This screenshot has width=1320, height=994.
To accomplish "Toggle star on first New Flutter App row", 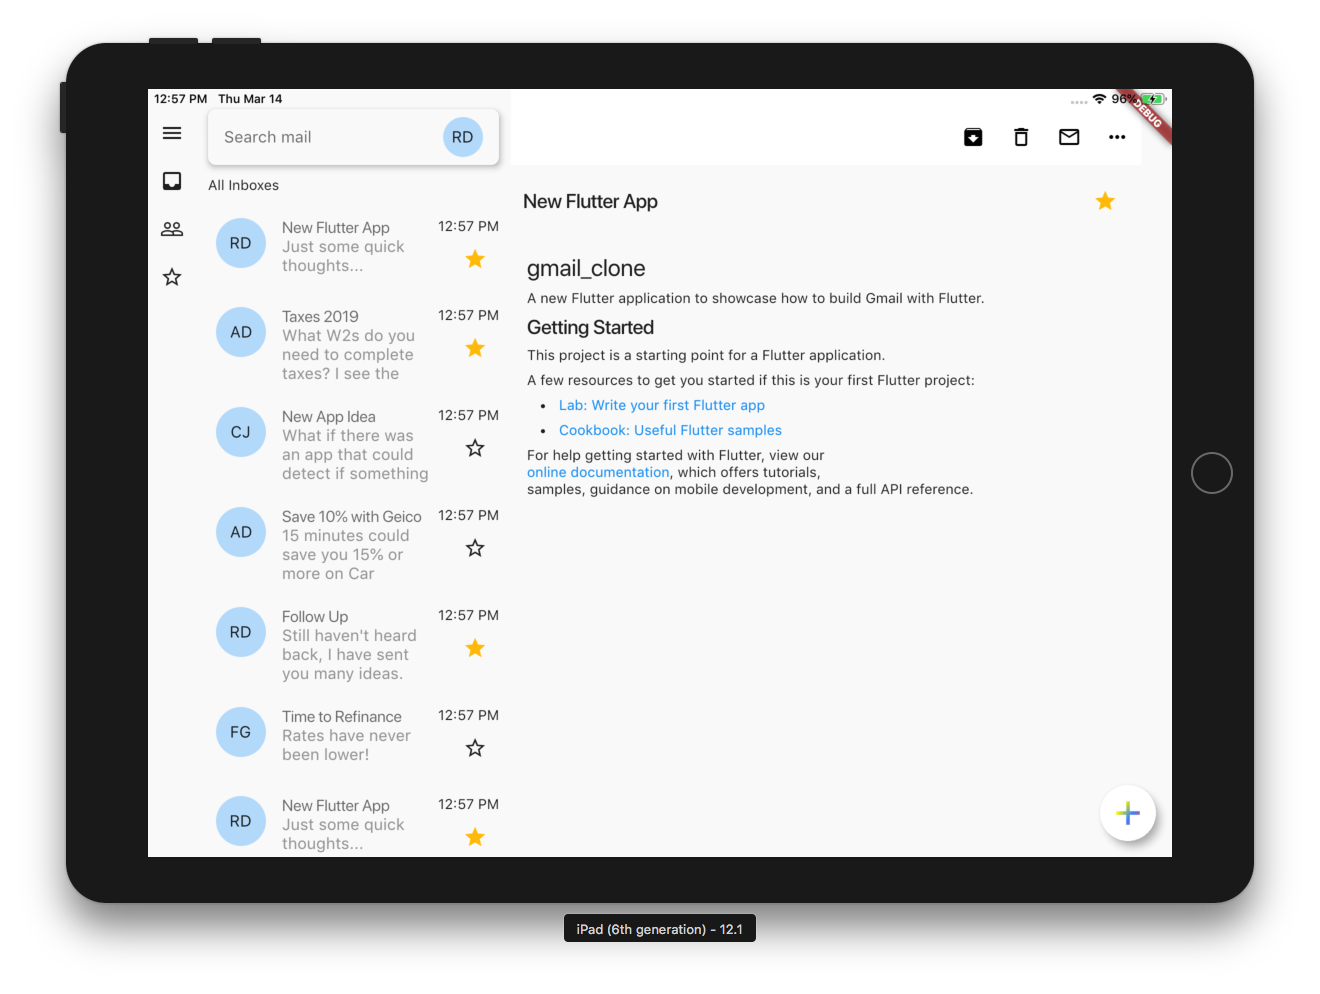I will 475,259.
